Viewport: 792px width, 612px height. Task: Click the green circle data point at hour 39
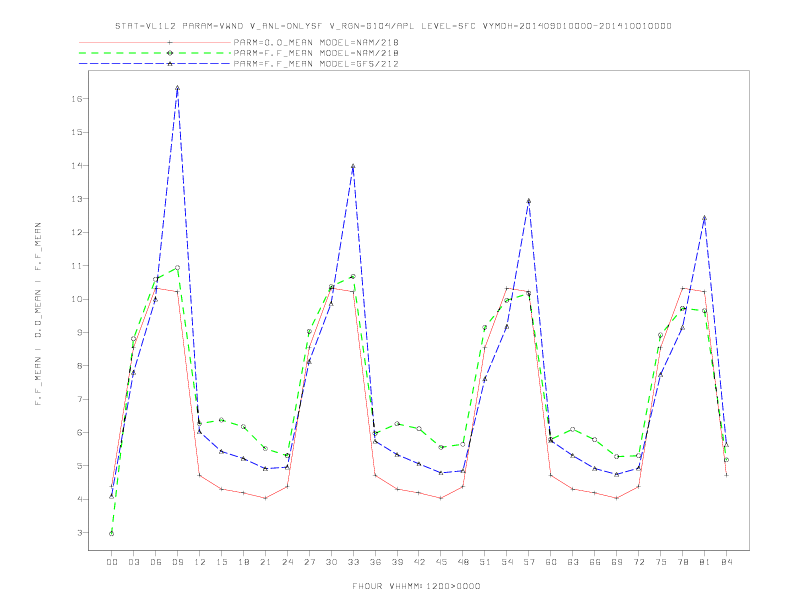pos(397,424)
